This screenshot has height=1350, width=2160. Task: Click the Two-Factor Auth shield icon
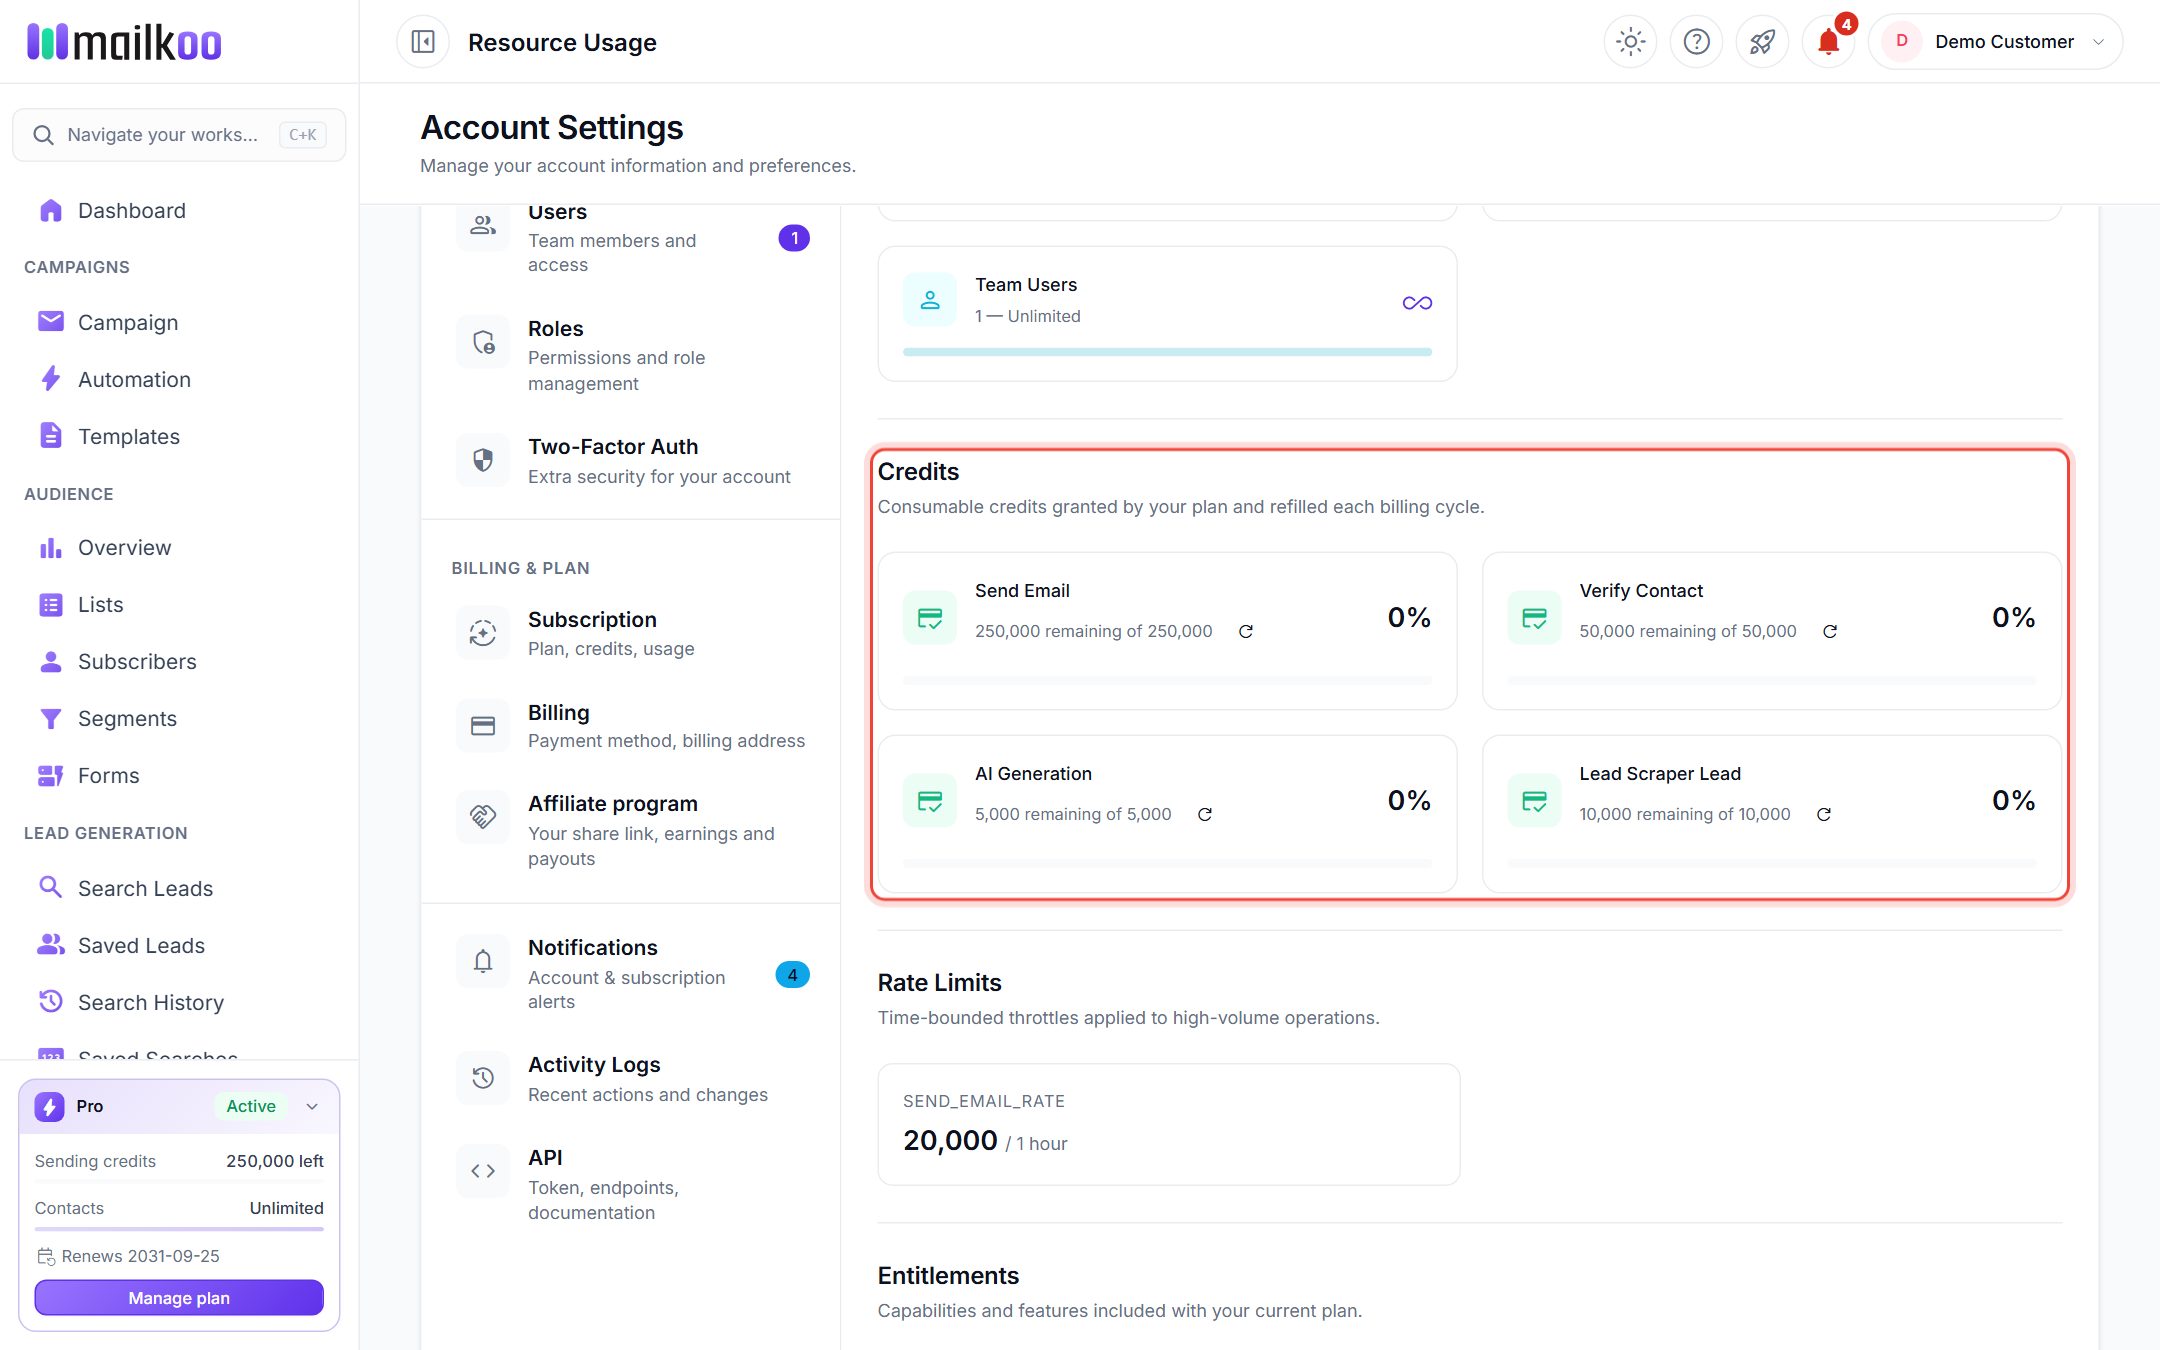tap(483, 460)
